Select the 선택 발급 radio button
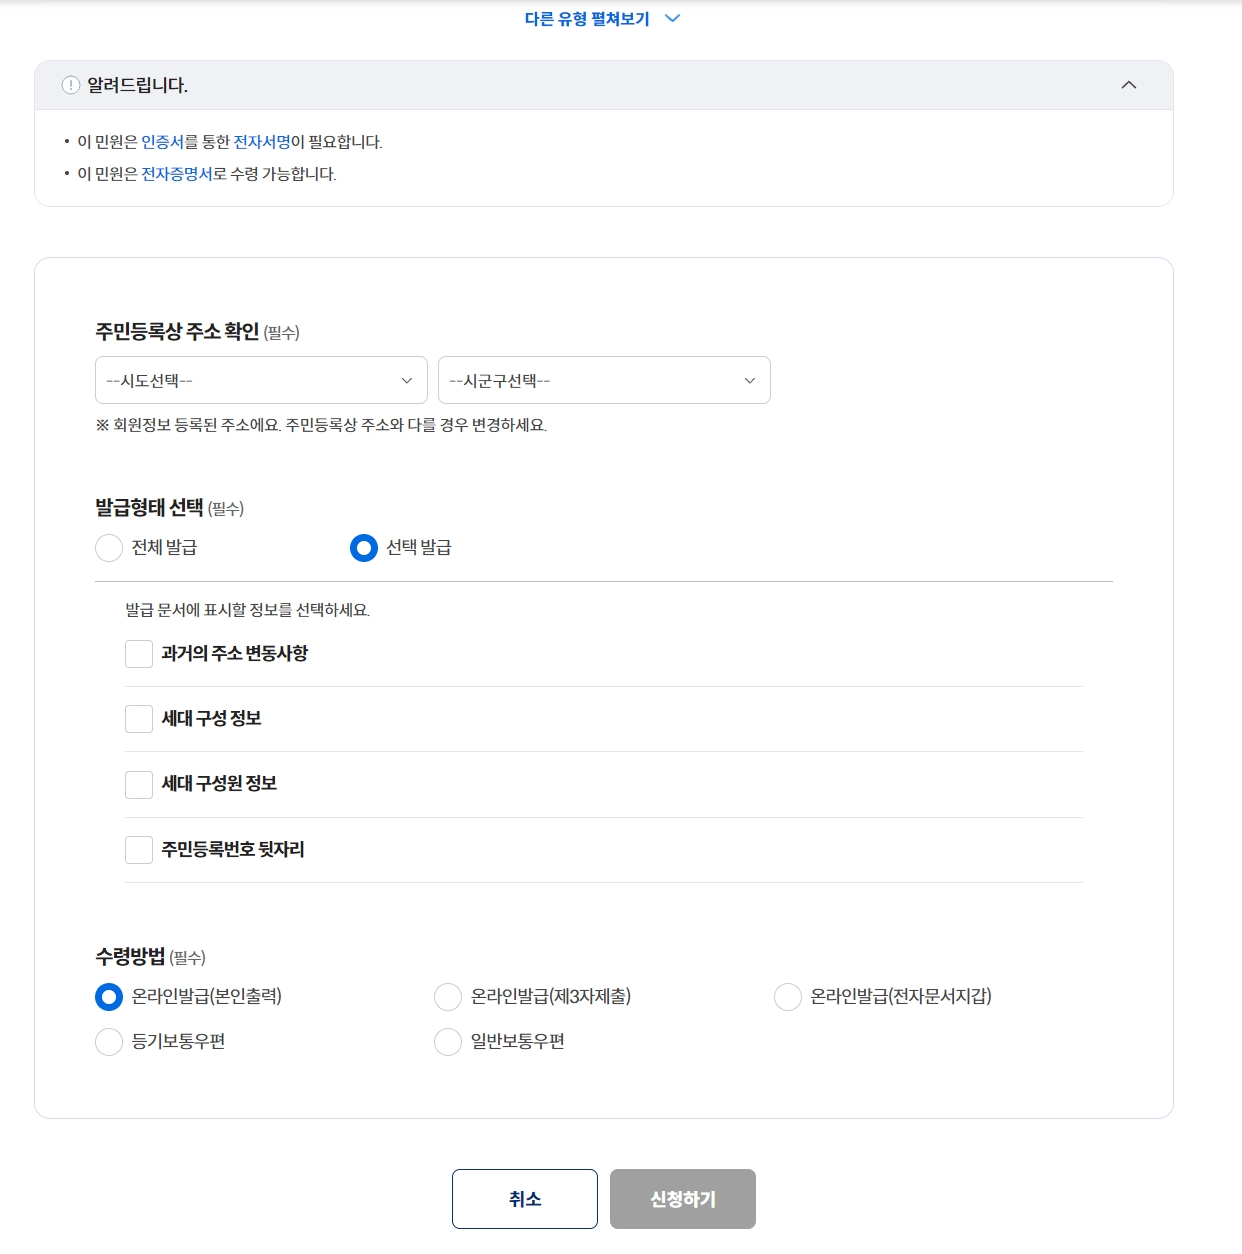Screen dimensions: 1242x1254 (364, 548)
